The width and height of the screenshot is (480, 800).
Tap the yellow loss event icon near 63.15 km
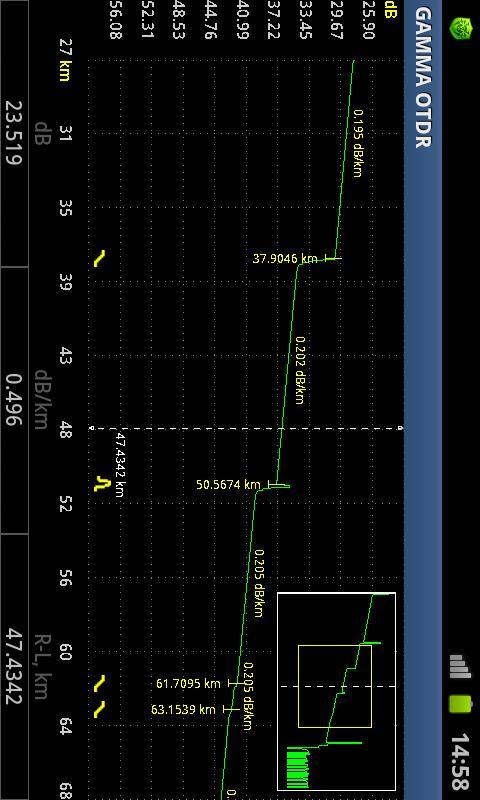99,710
